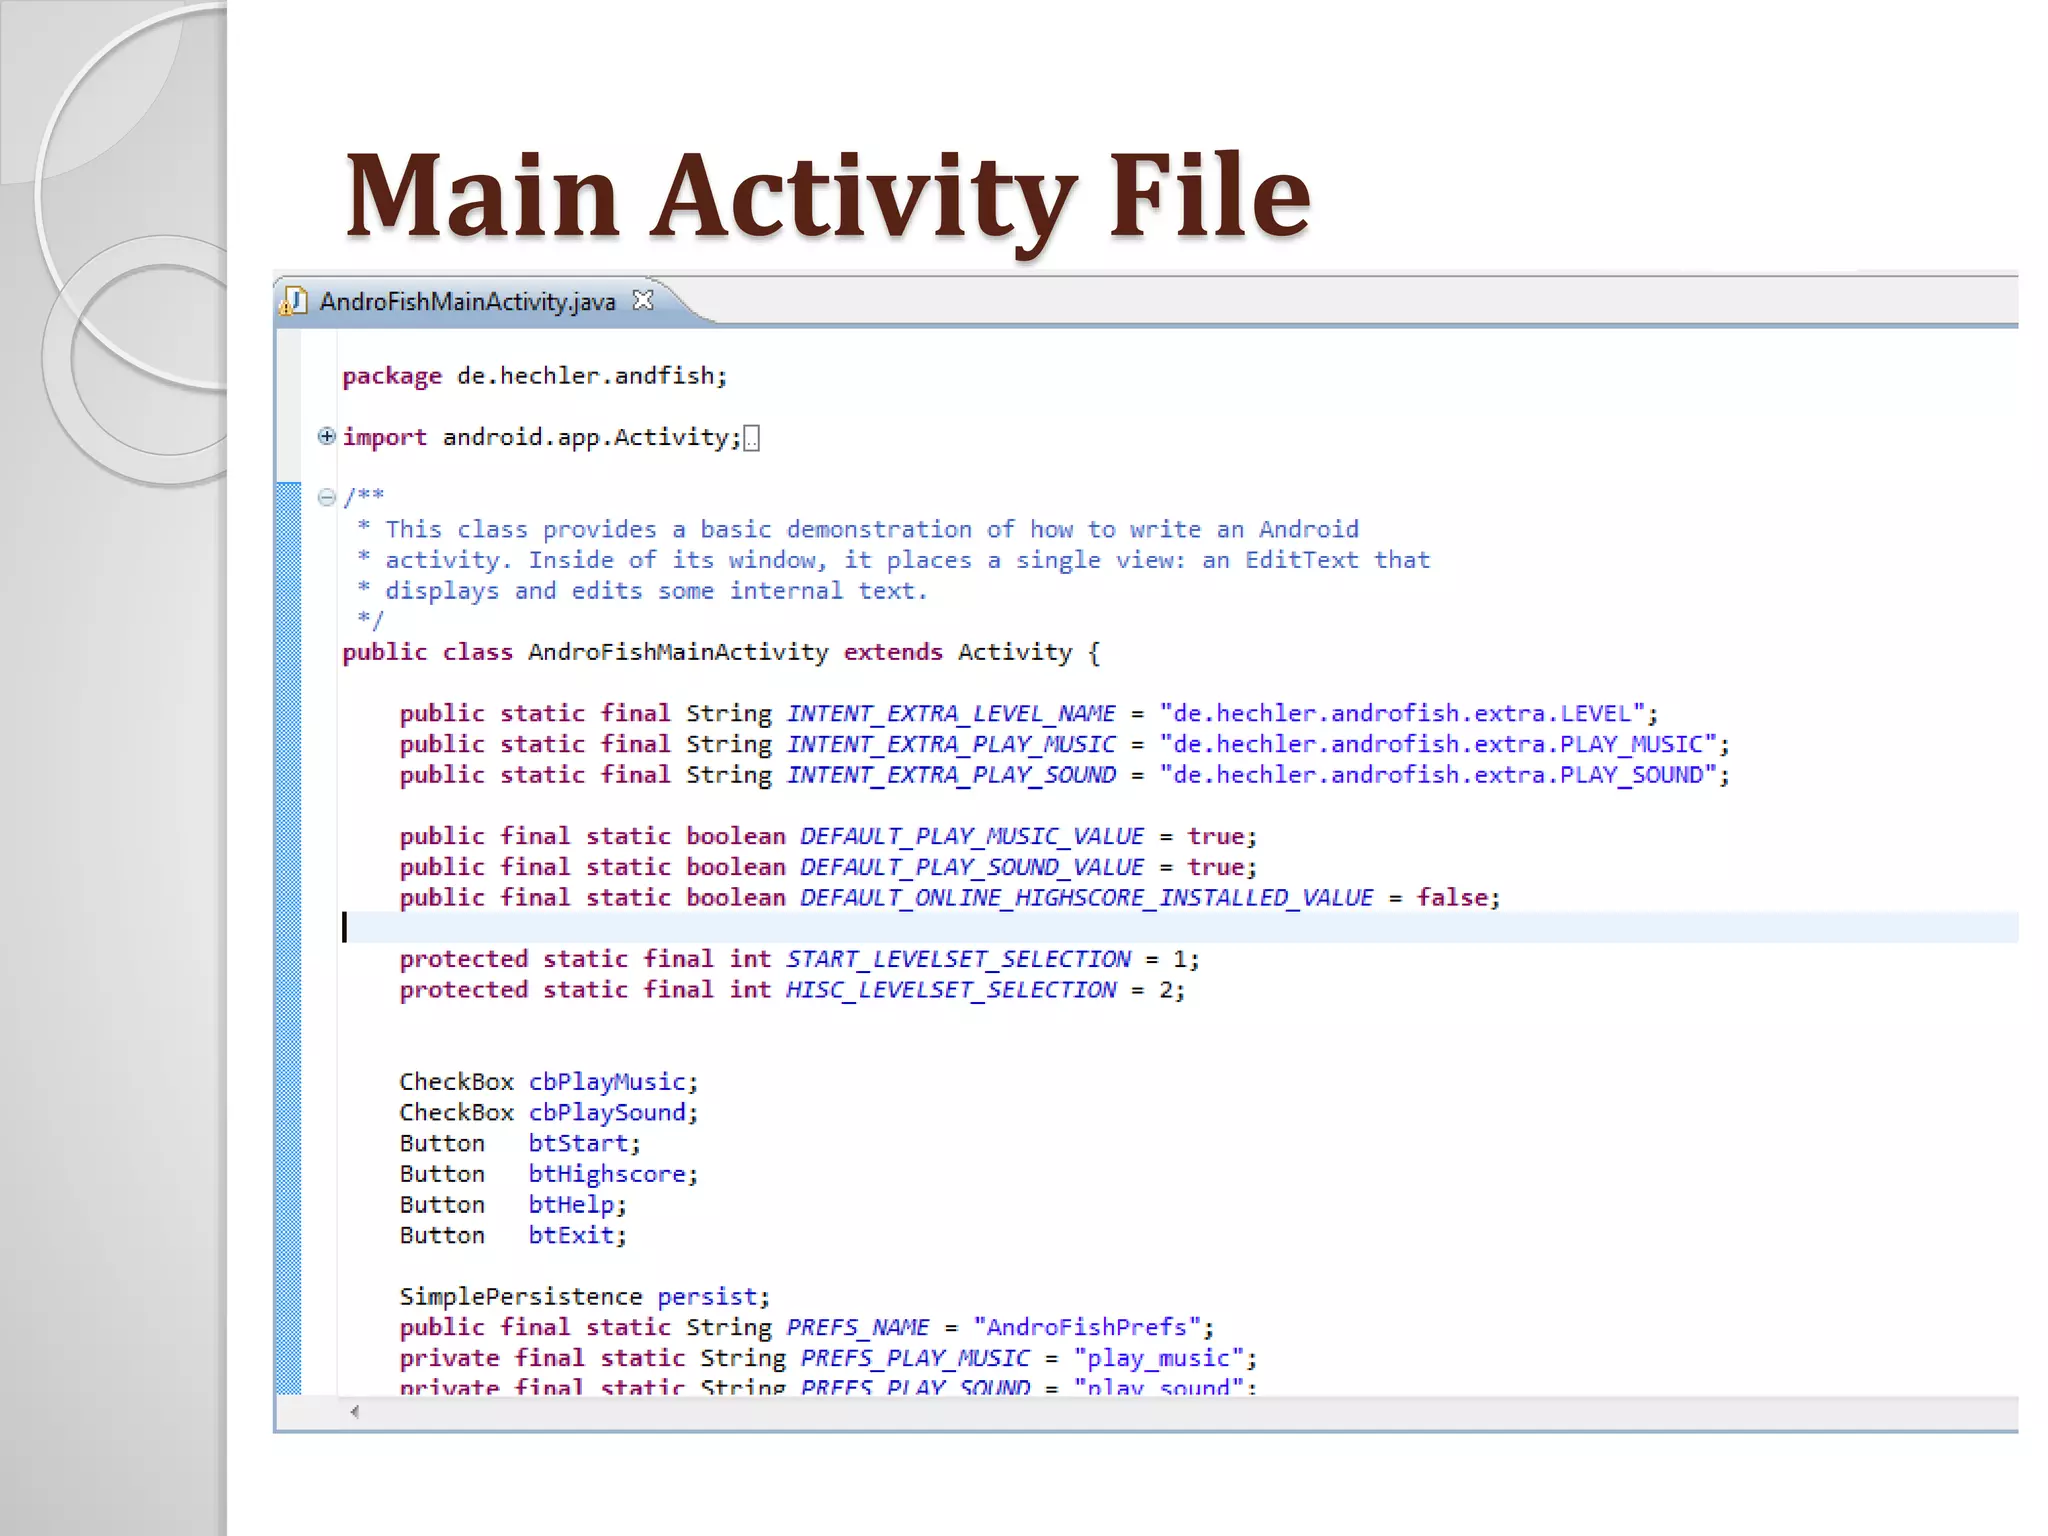Viewport: 2048px width, 1536px height.
Task: Click string "de.hechler.androfish.extra.LEVEL"
Action: click(x=1402, y=713)
